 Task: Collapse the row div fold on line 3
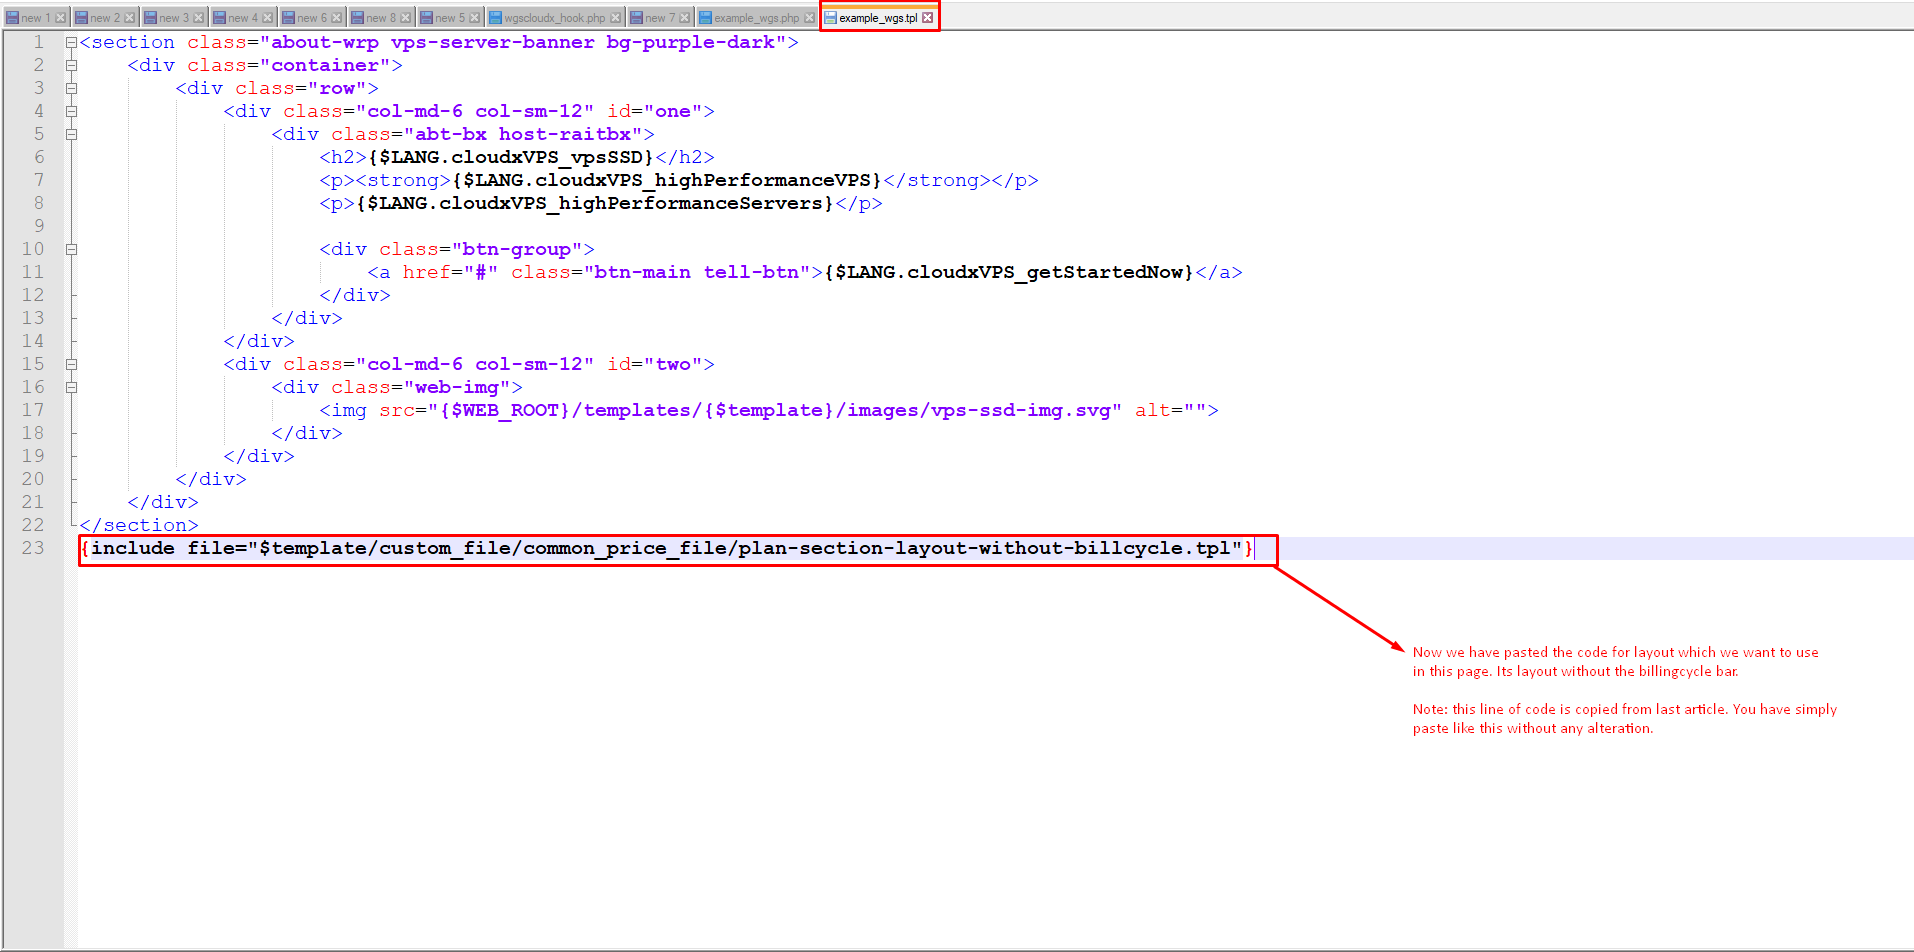pos(71,89)
